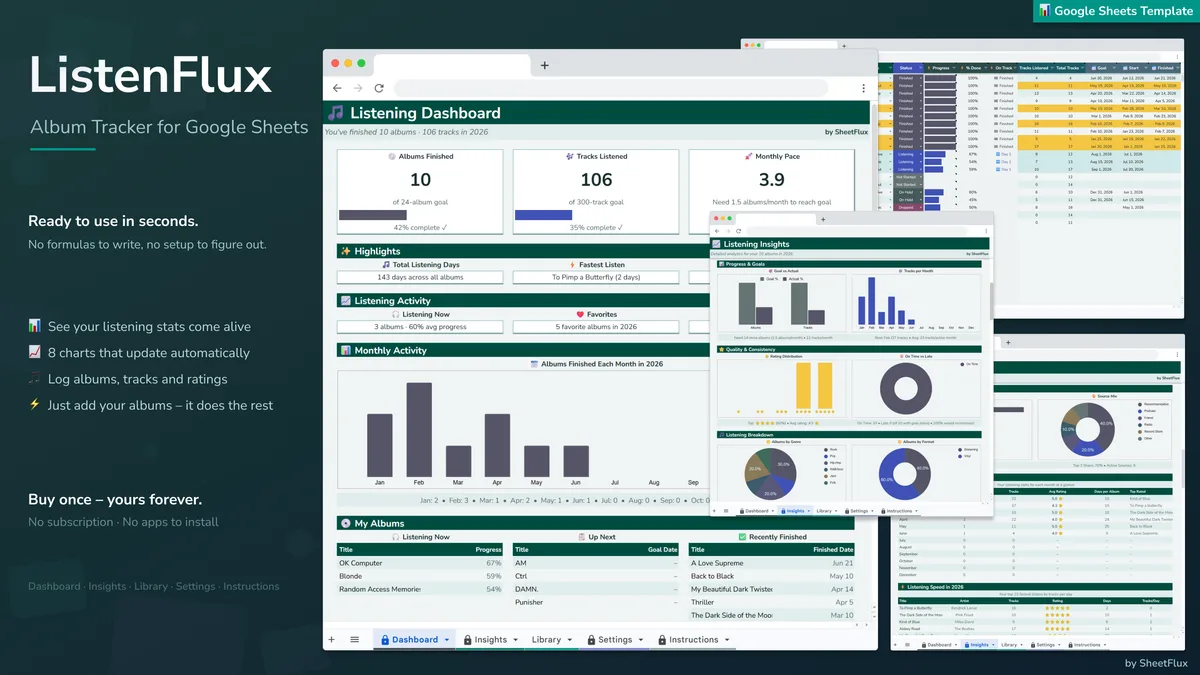Screen dimensions: 1200x675
Task: Click green check icon beside Recently Finished
Action: [x=742, y=537]
